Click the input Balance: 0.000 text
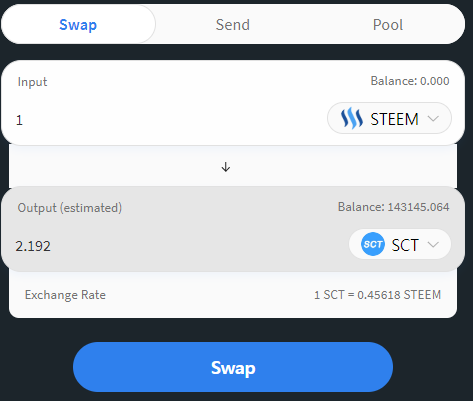Screen dimensions: 473x401 [x=410, y=81]
